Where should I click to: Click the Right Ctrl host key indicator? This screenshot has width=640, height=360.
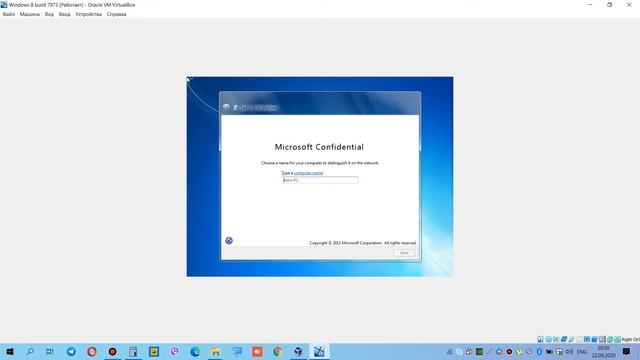pyautogui.click(x=631, y=340)
